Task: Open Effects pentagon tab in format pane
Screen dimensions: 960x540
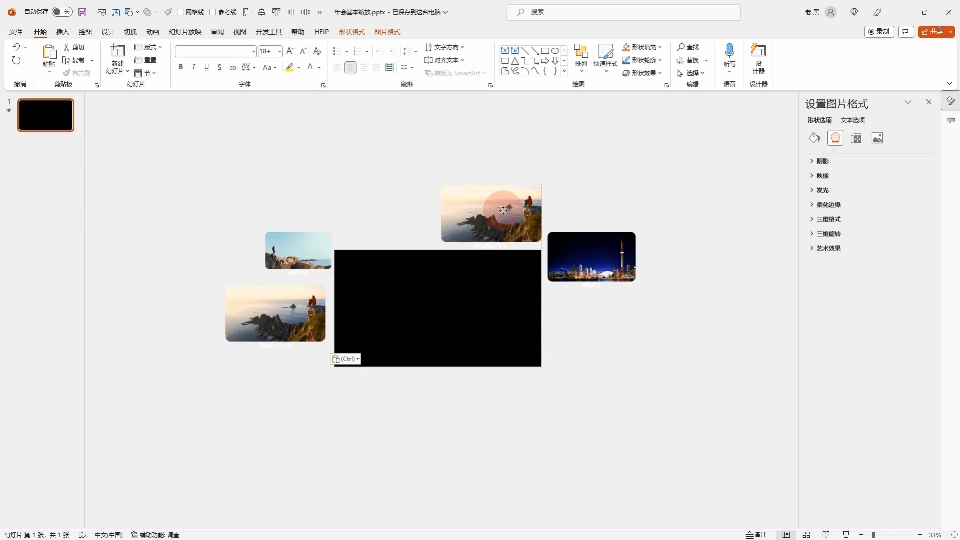Action: tap(835, 138)
